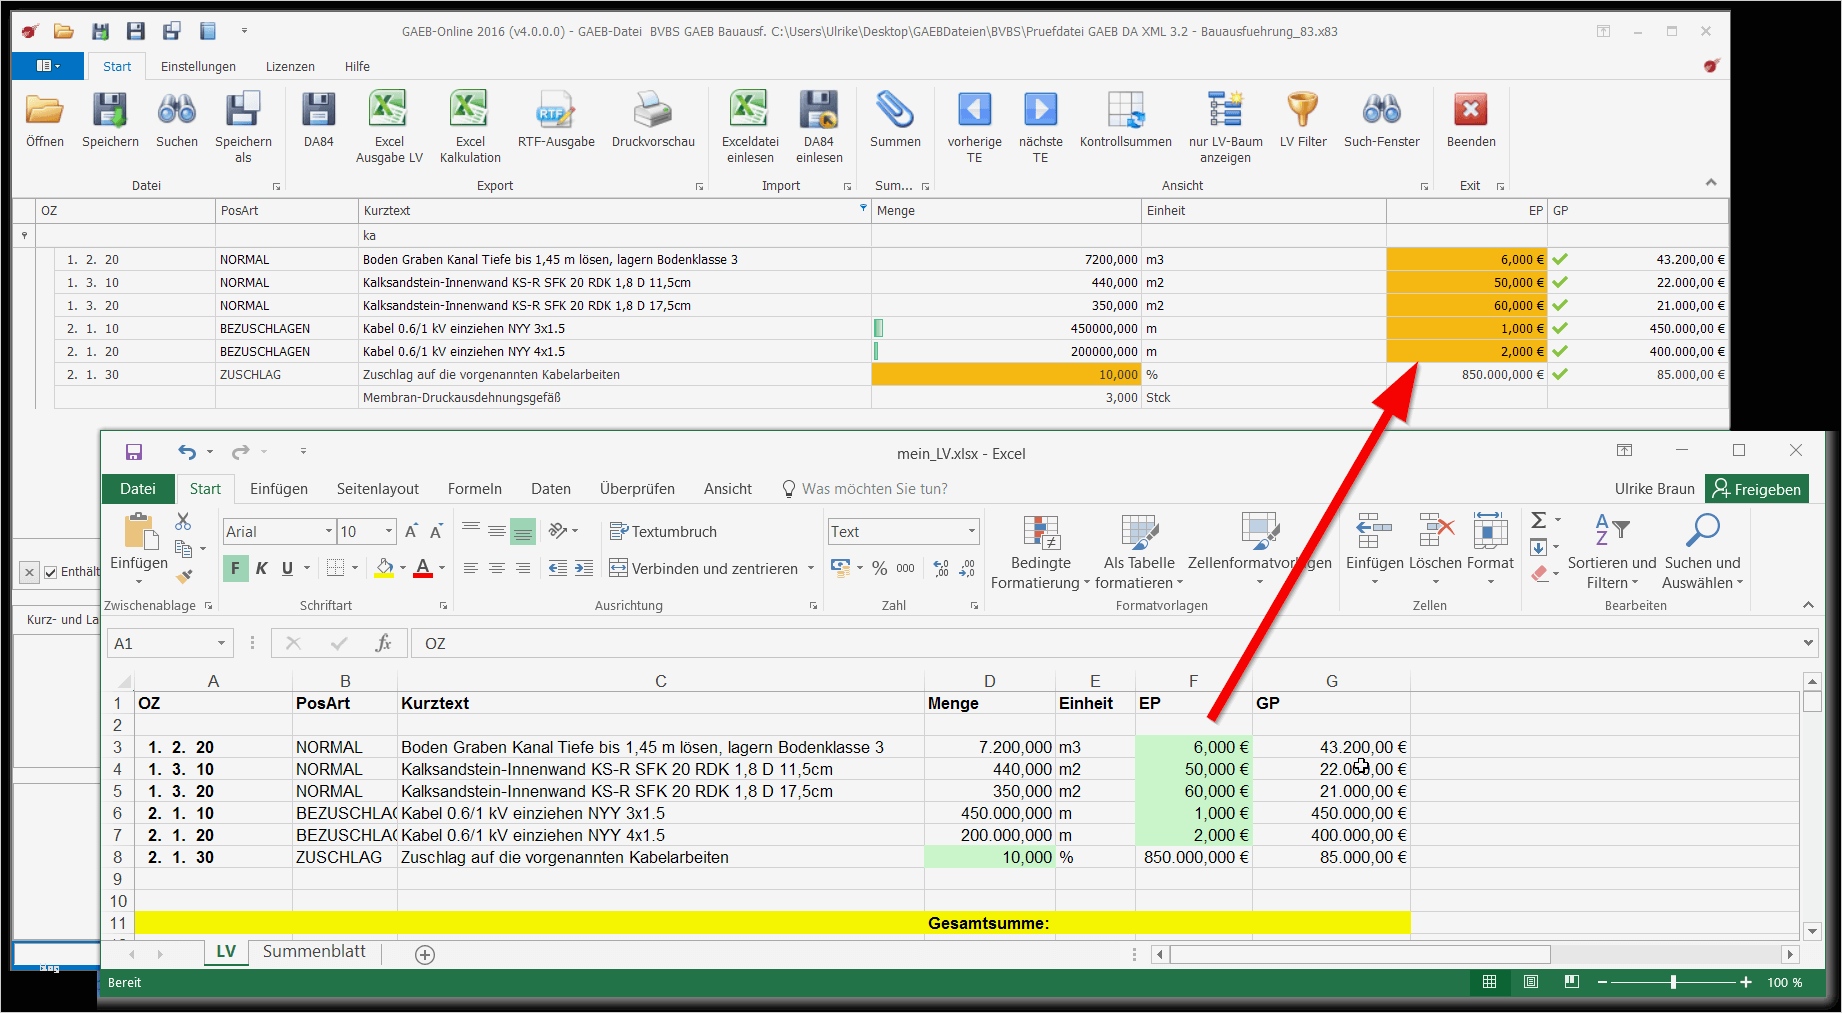
Task: Click Bedingte Formatierung in Excel ribbon
Action: coord(1040,552)
